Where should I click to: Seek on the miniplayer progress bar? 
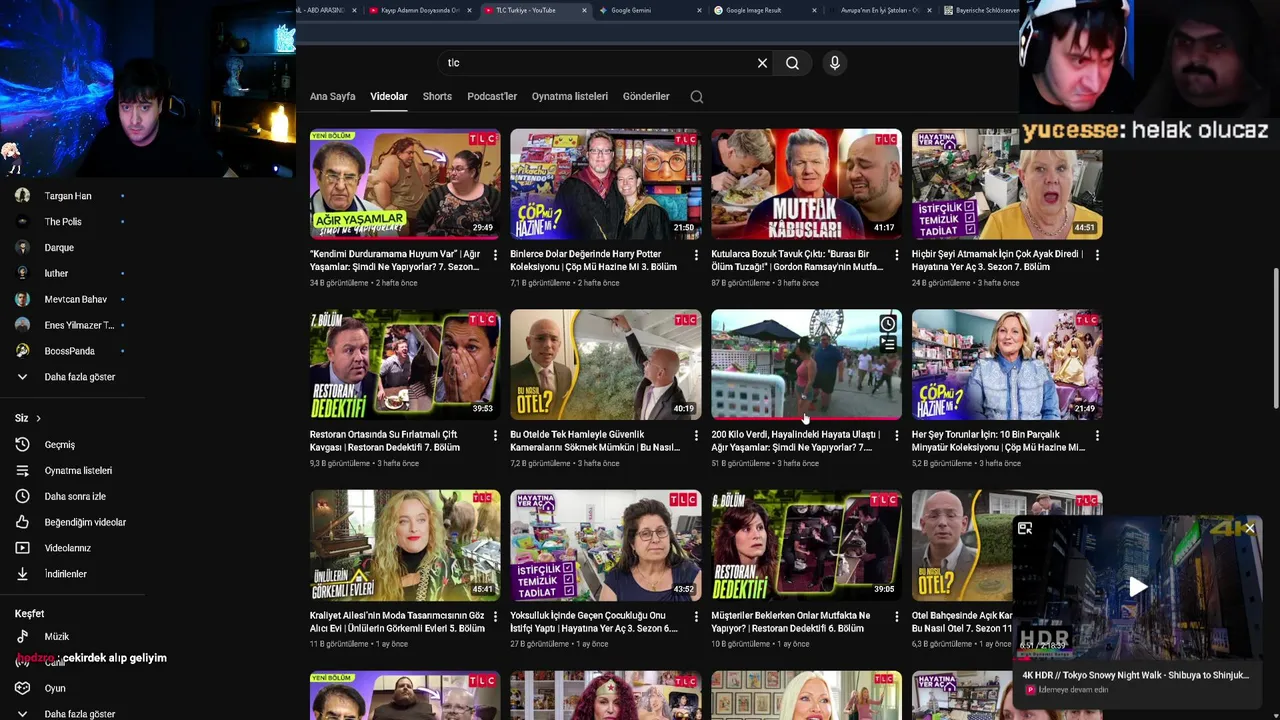[1138, 659]
